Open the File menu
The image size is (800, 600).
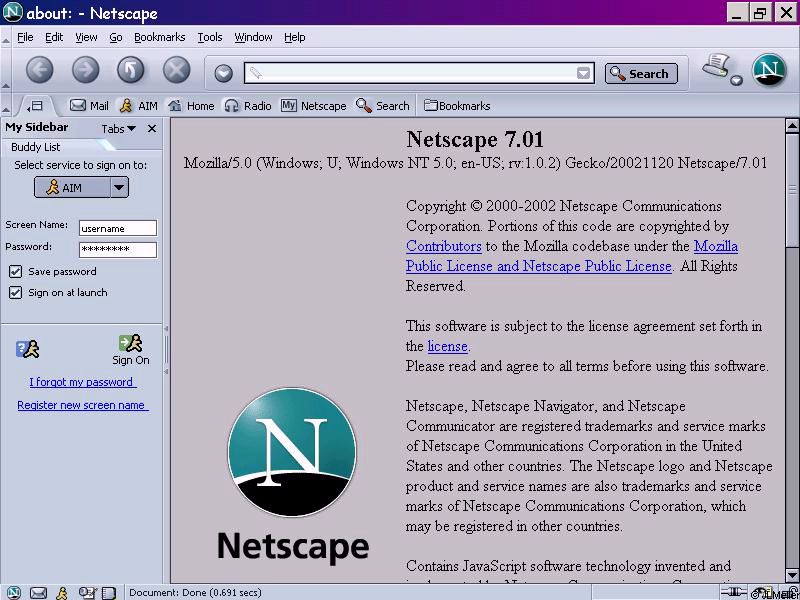[x=25, y=37]
